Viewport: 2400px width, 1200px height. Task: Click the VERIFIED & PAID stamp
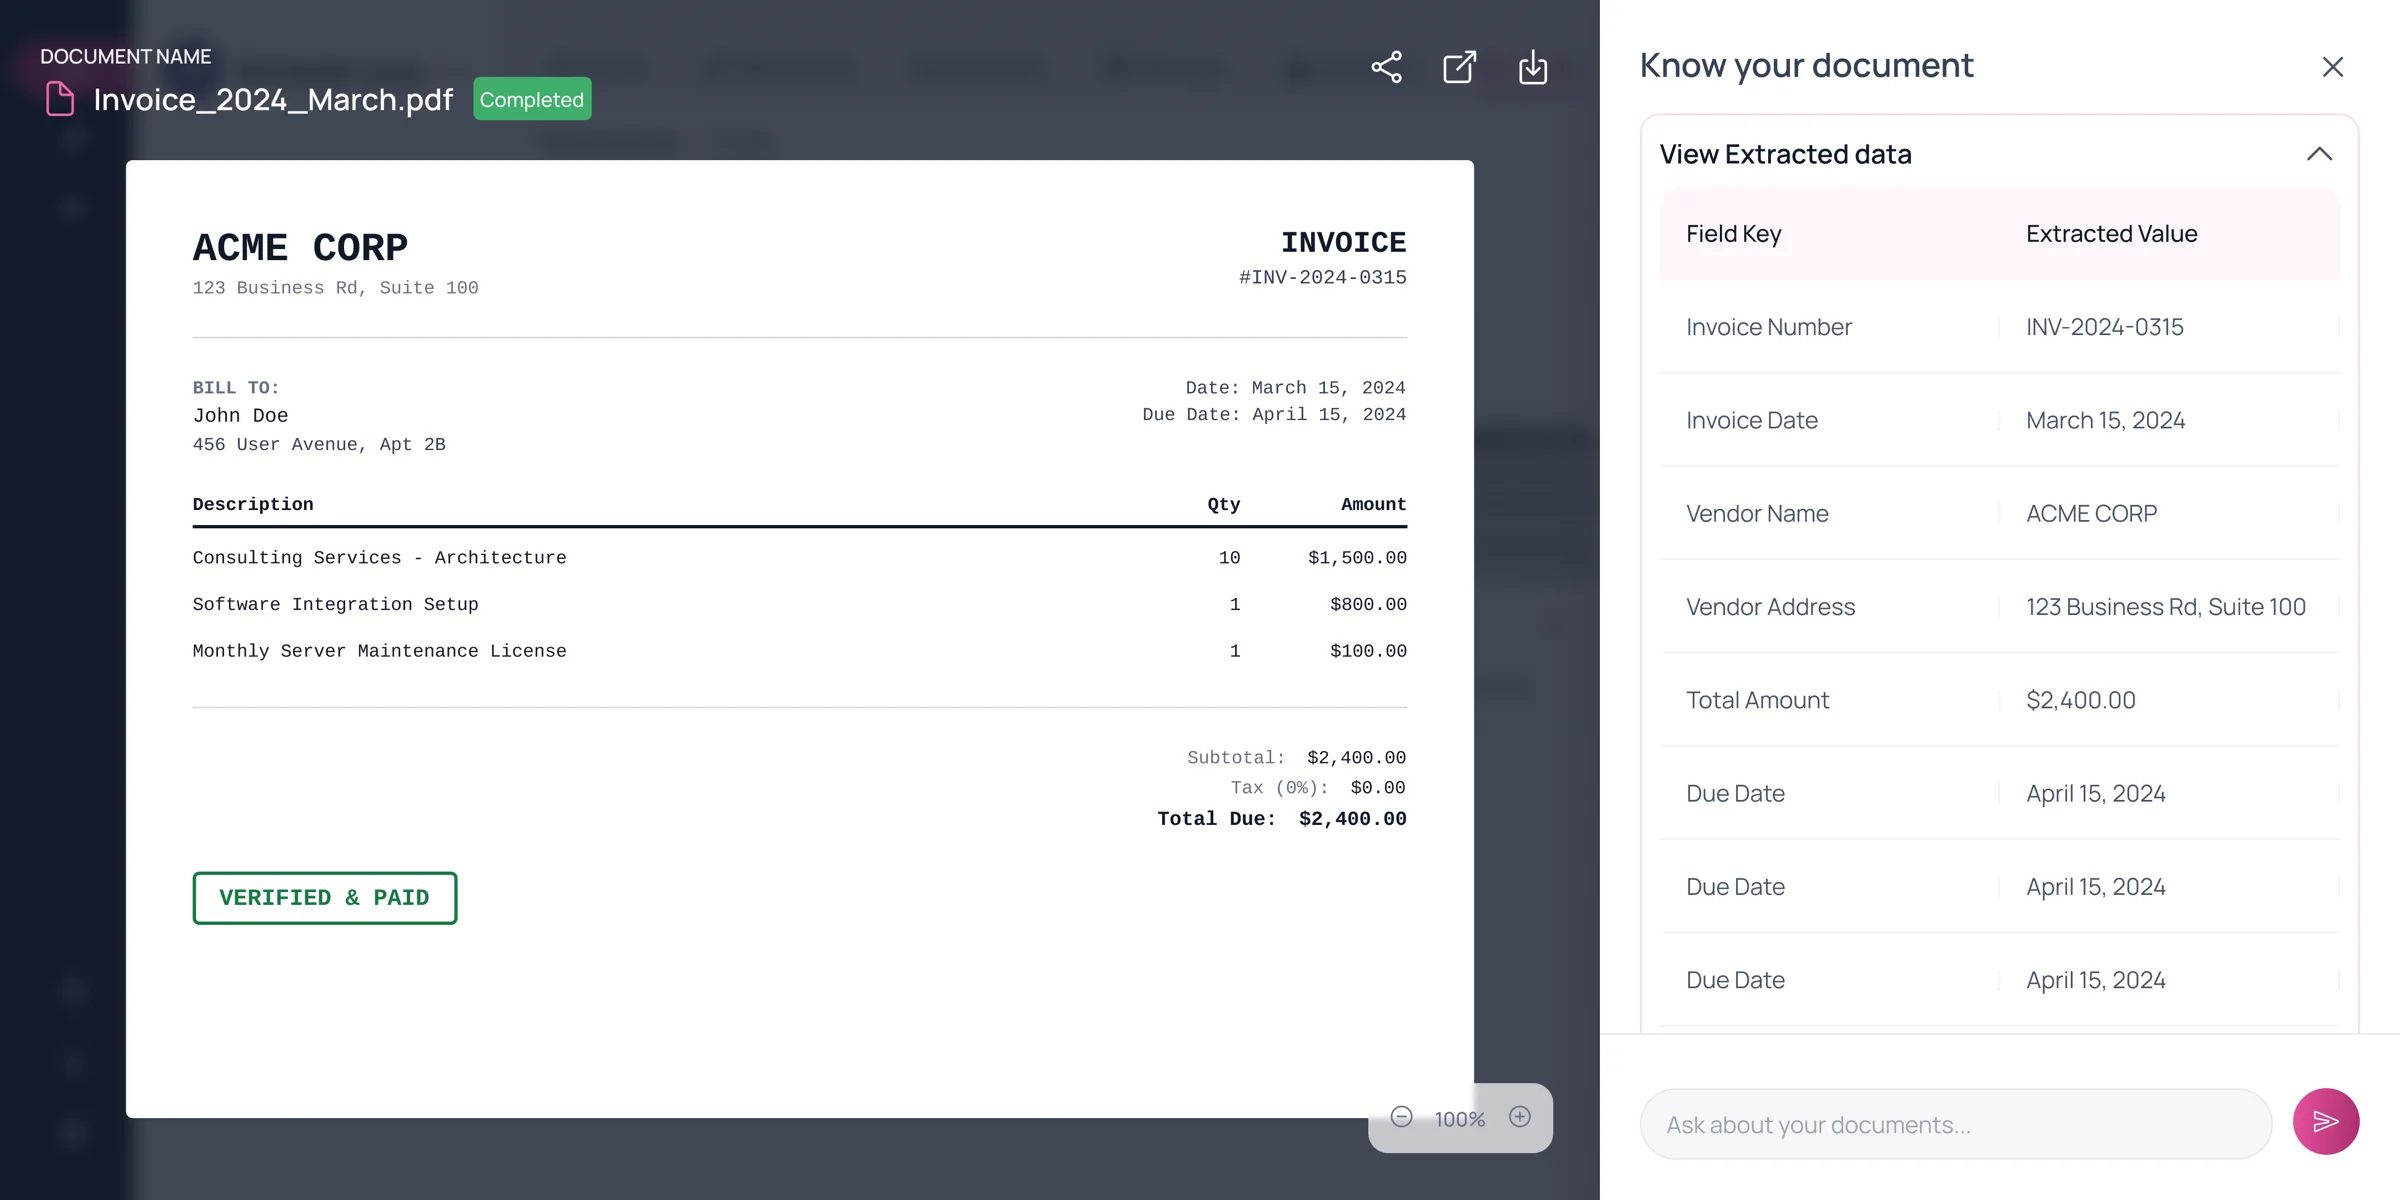325,898
